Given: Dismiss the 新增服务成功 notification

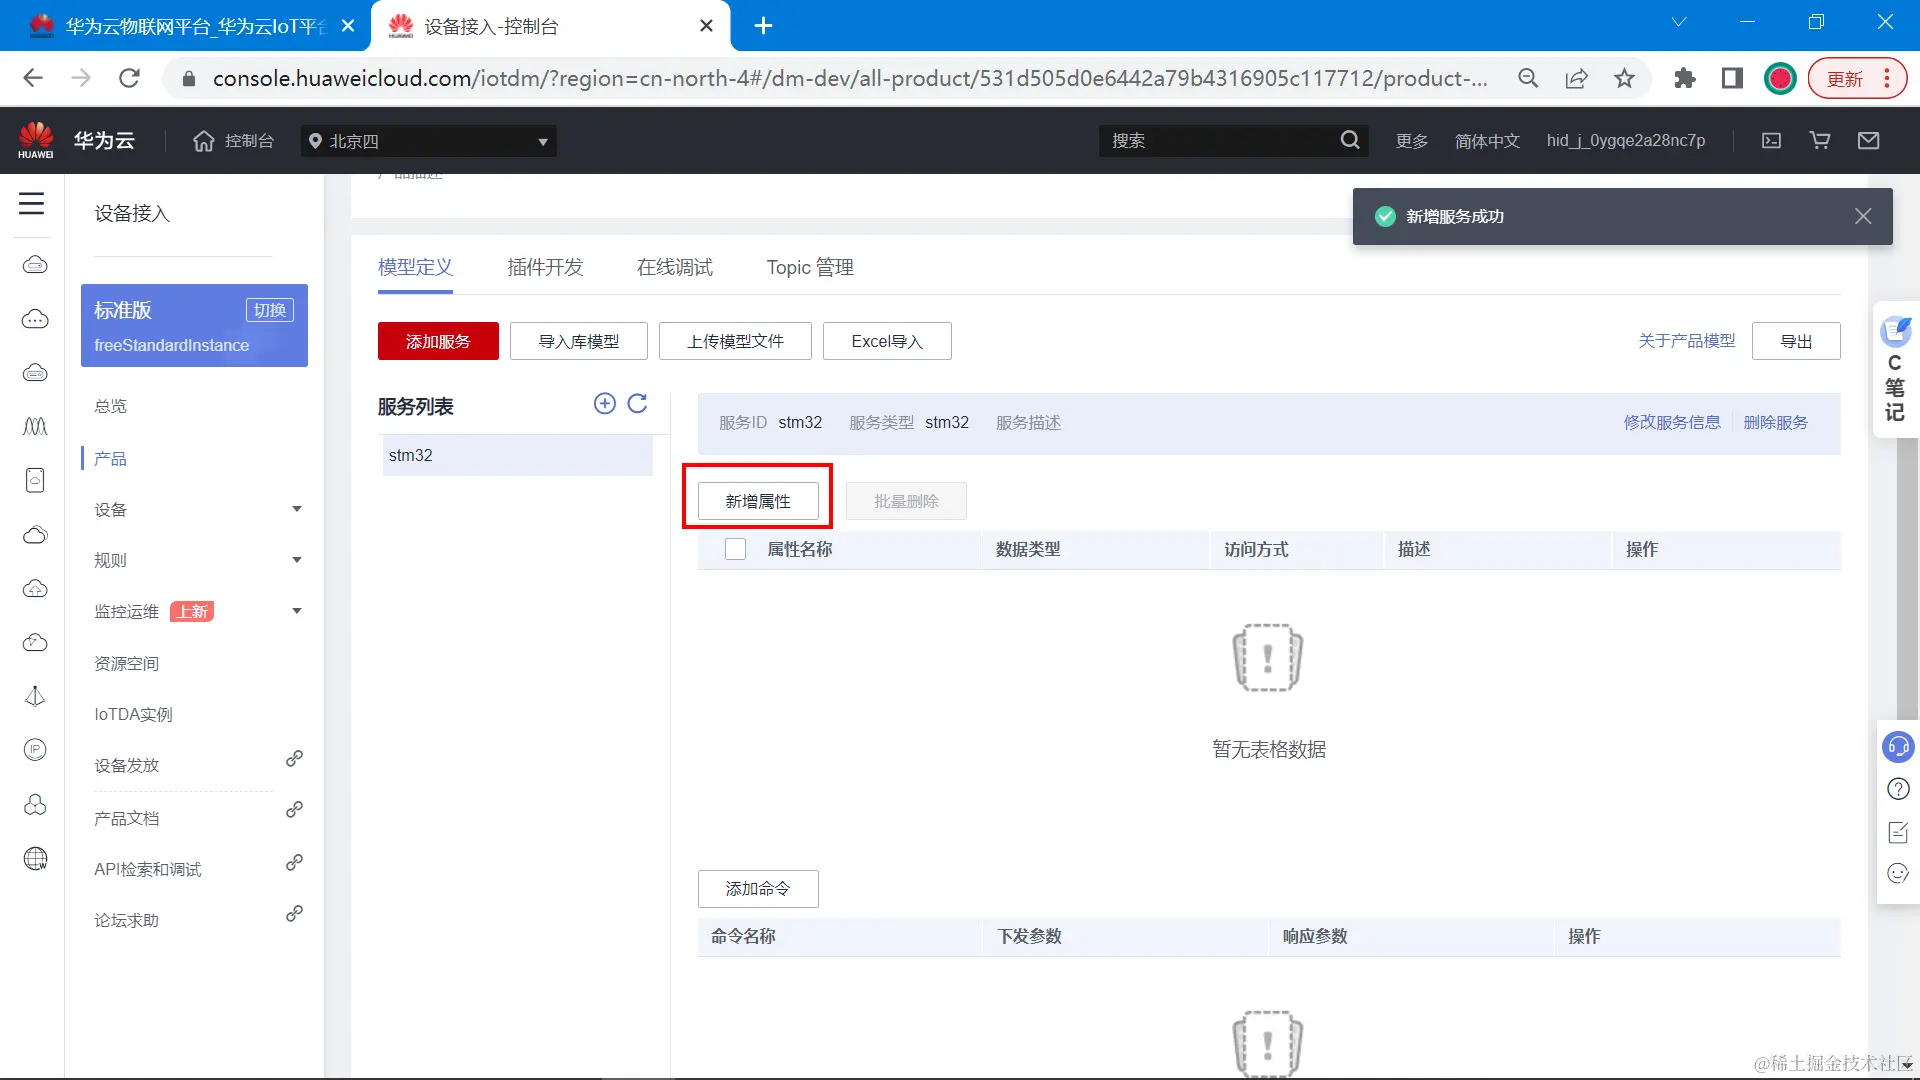Looking at the screenshot, I should point(1863,216).
